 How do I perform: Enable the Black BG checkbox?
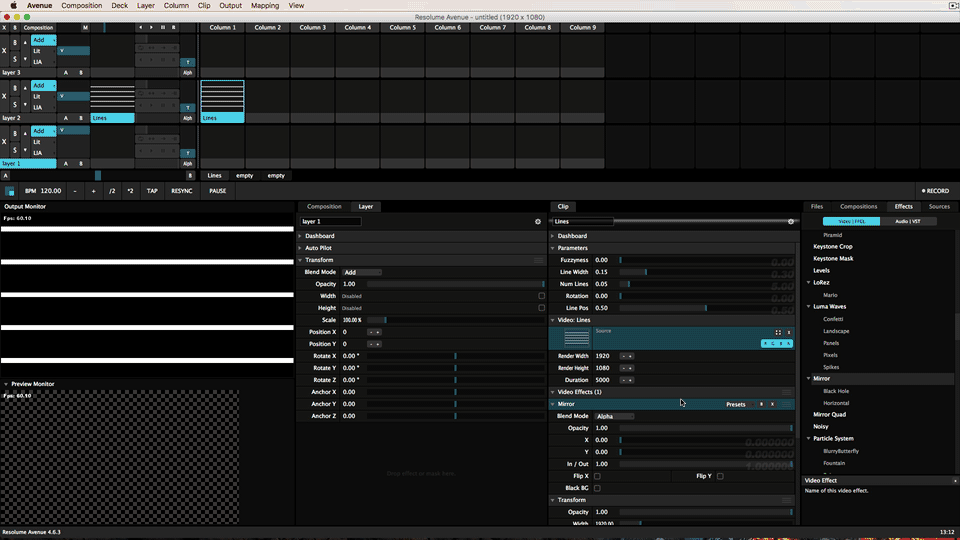pos(597,489)
